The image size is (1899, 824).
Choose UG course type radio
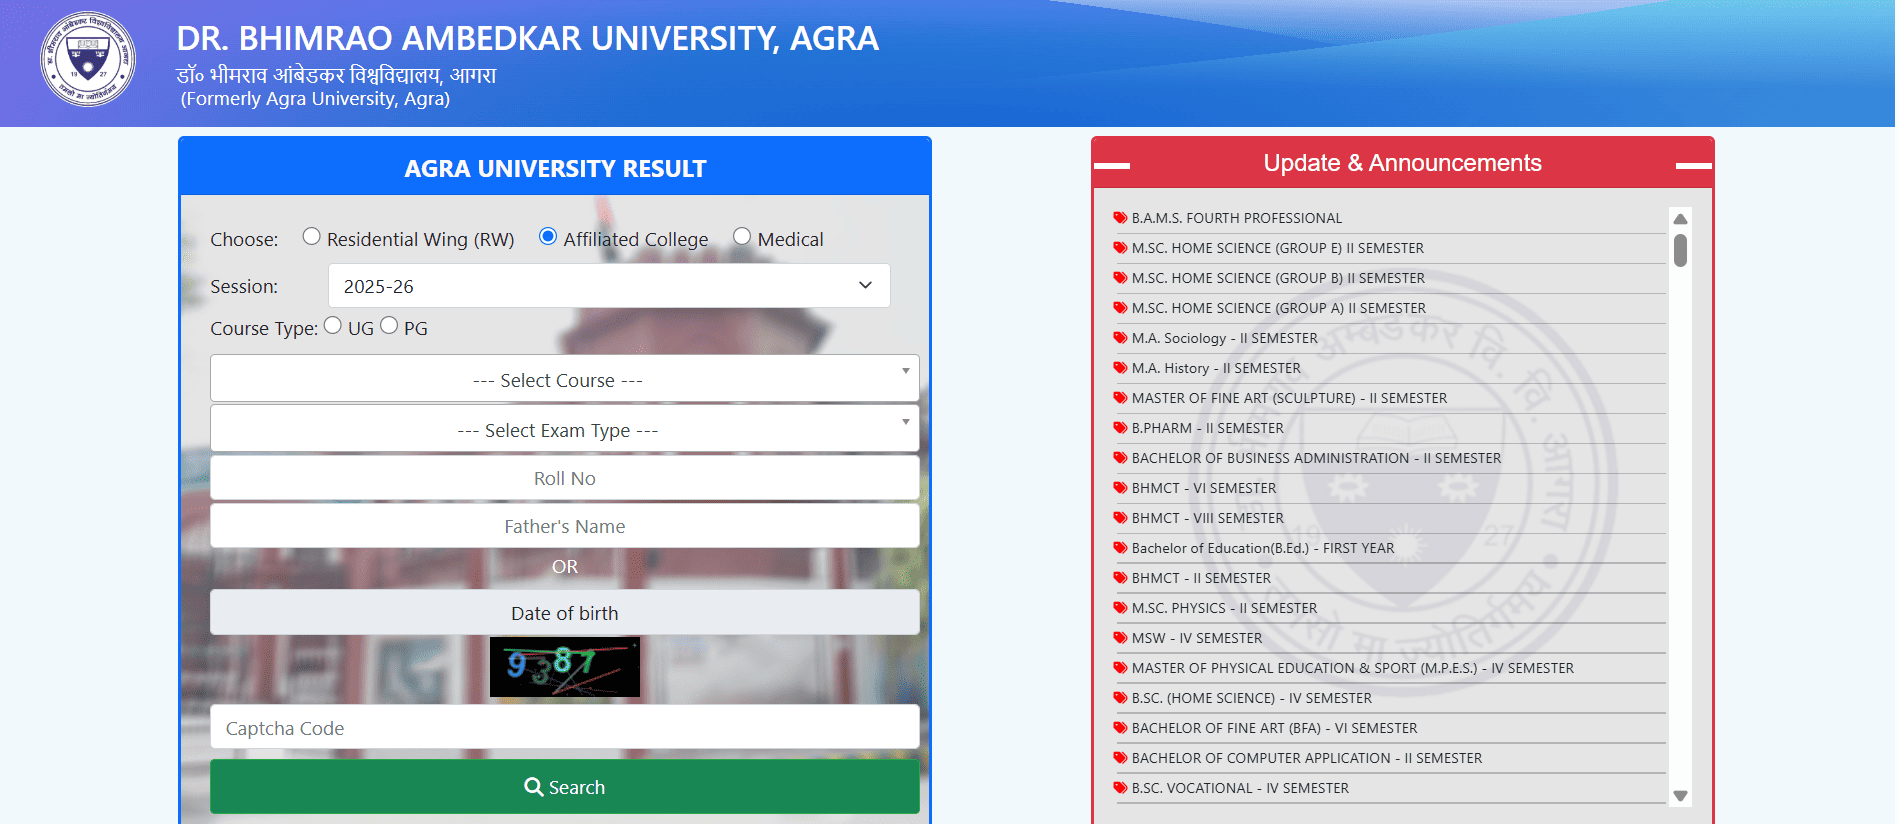click(333, 325)
